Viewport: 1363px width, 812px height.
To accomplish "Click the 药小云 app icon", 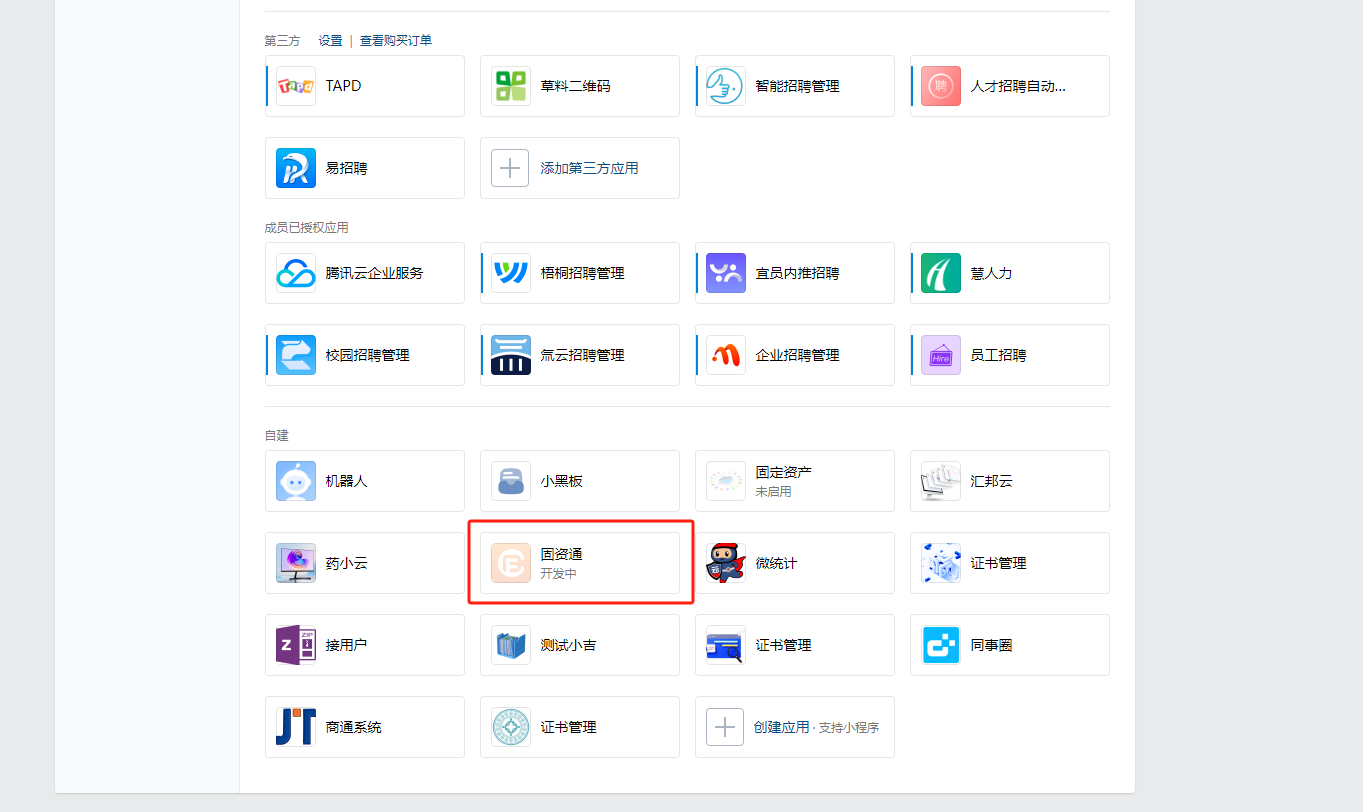I will click(296, 563).
